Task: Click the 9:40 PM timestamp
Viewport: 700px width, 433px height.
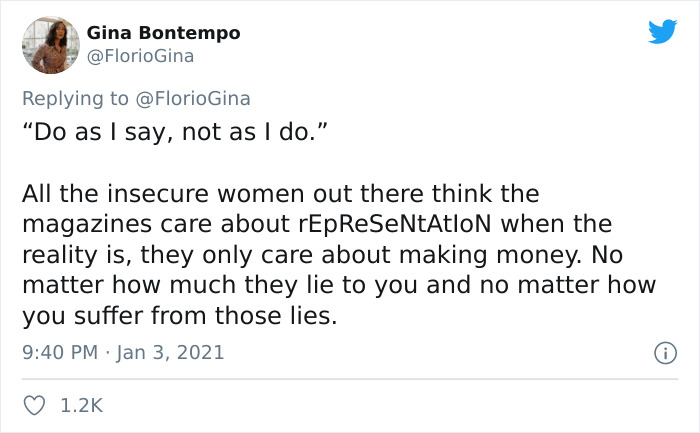Action: (58, 352)
